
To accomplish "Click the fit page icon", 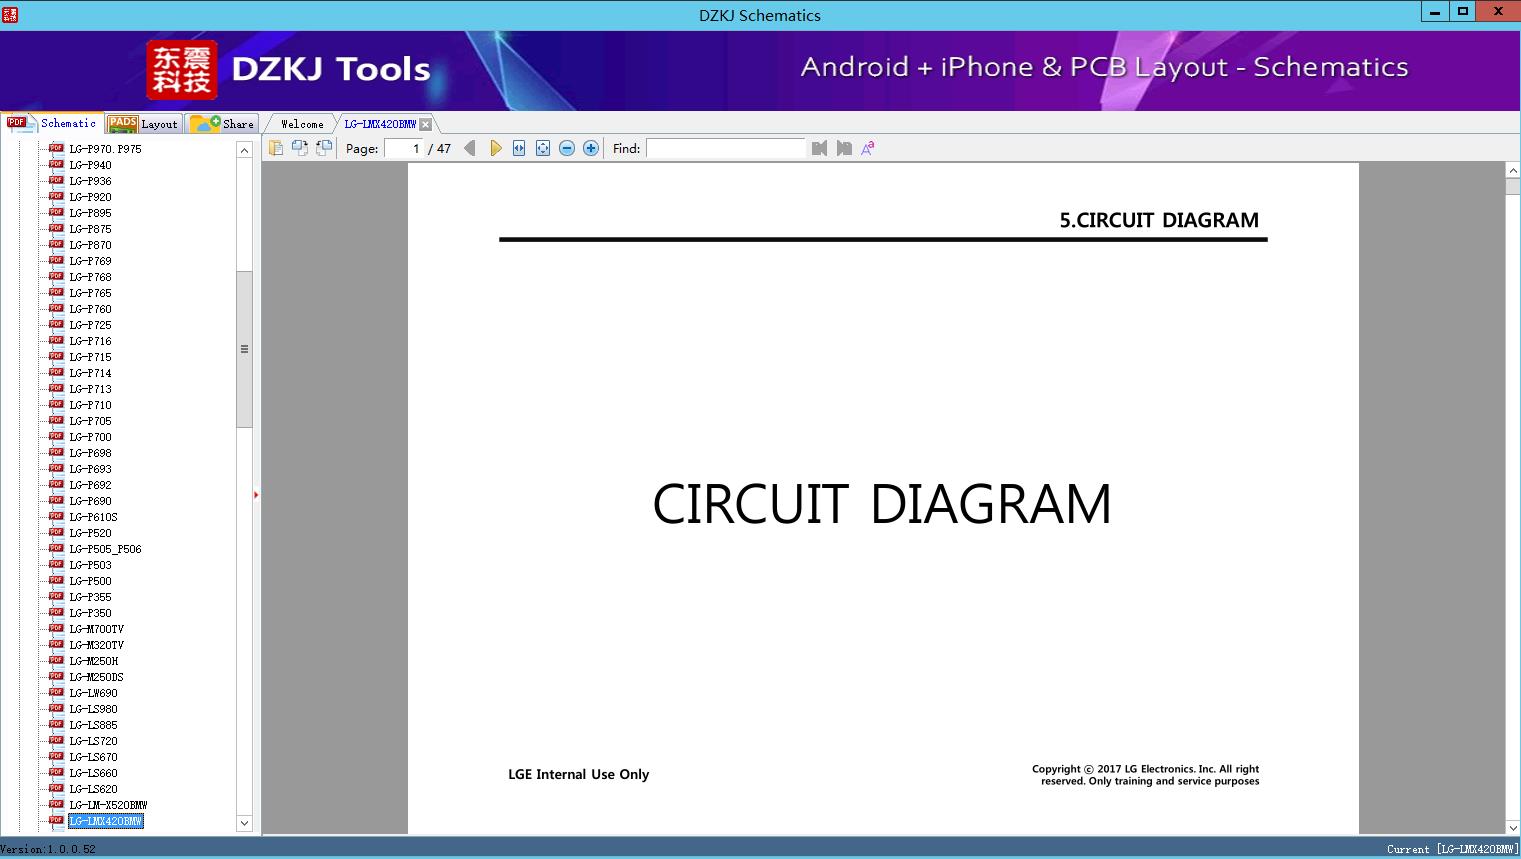I will [x=543, y=148].
